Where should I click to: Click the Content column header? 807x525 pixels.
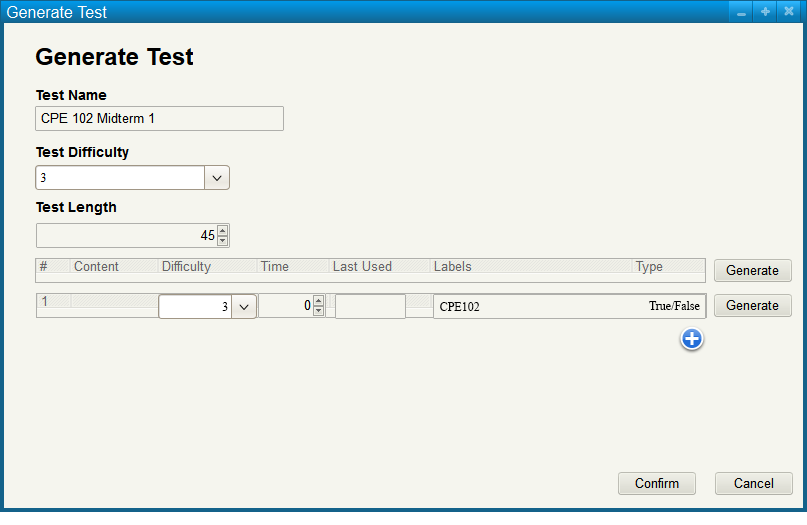point(96,267)
